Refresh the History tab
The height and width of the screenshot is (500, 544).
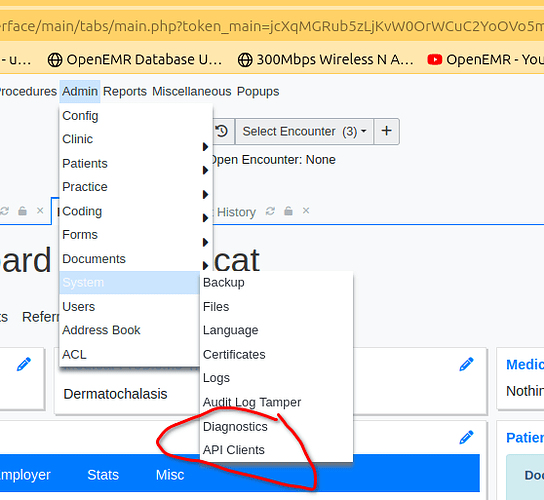coord(270,211)
